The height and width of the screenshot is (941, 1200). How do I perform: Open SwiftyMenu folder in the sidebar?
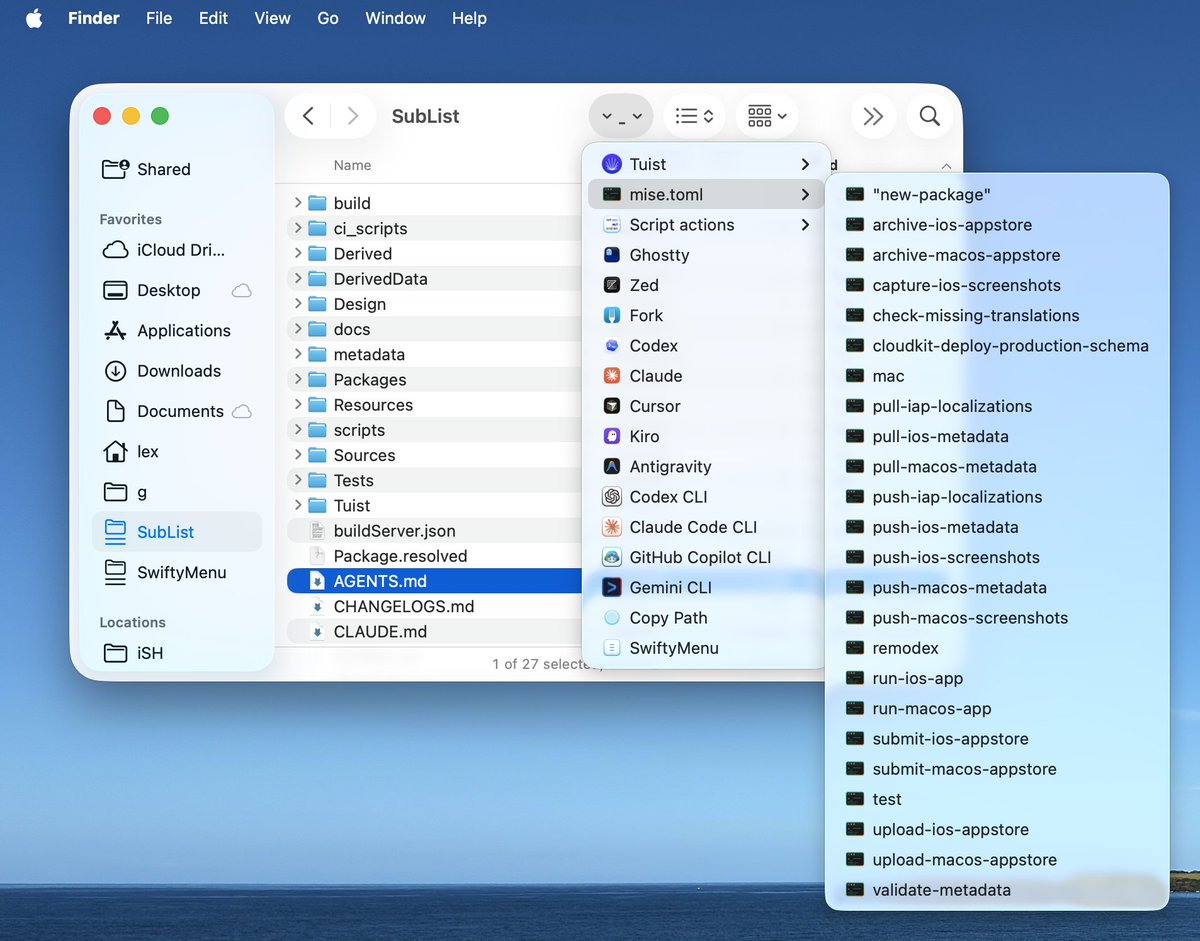[177, 572]
